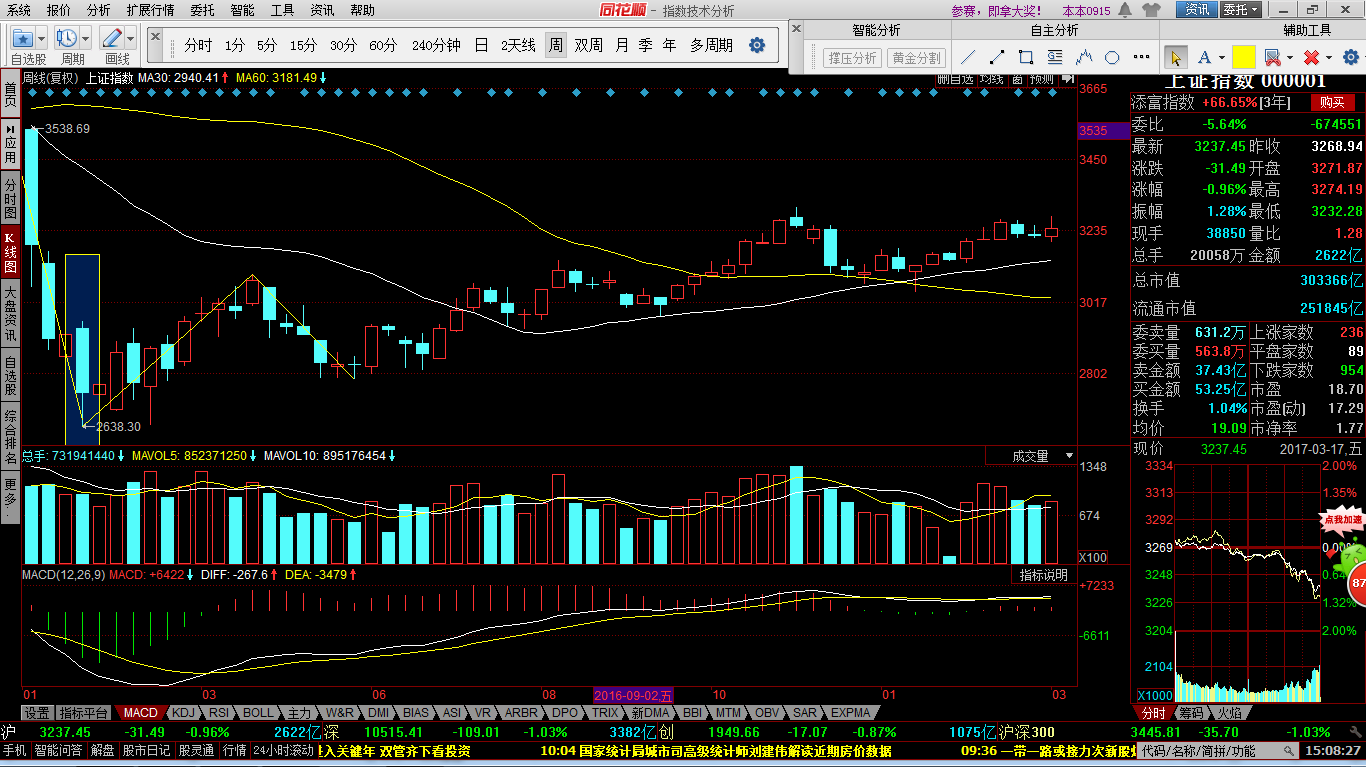This screenshot has width=1366, height=767.
Task: Switch chart period to 1分
Action: [x=234, y=45]
